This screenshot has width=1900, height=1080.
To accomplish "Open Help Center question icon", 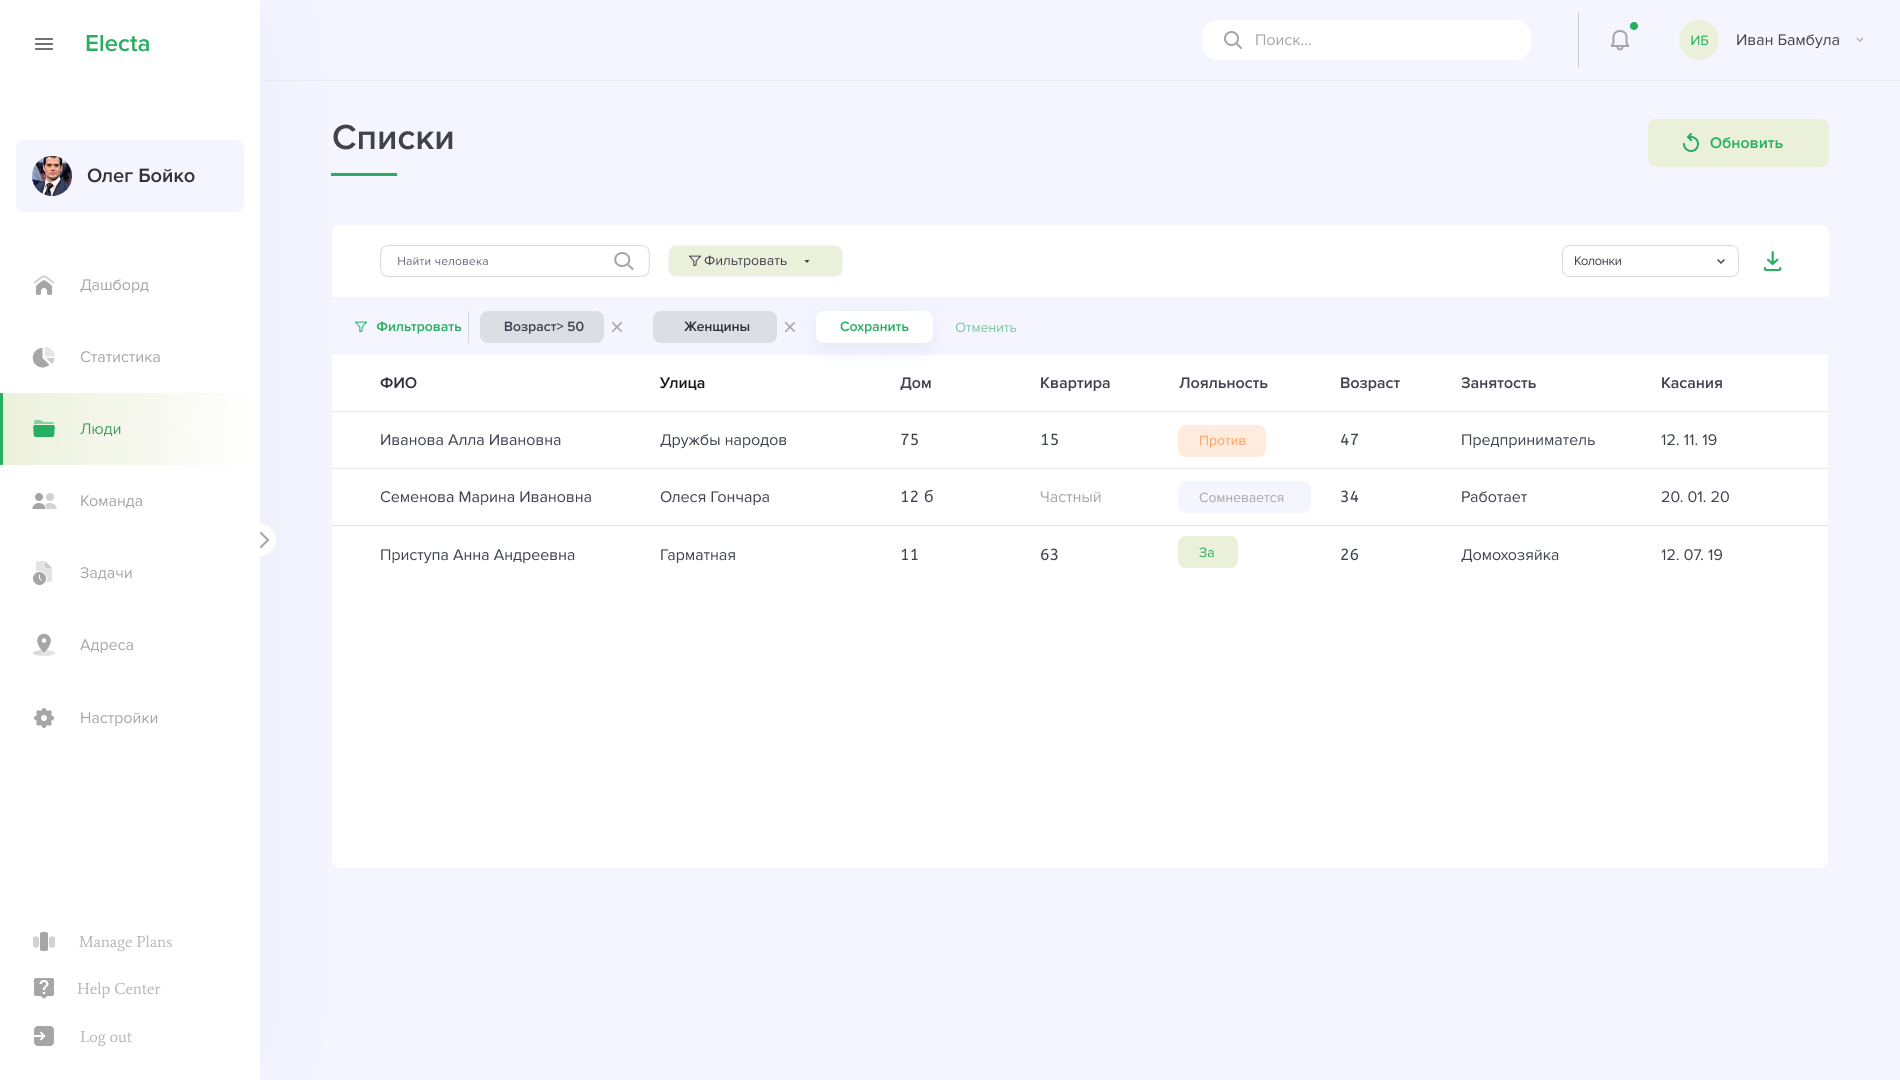I will pyautogui.click(x=44, y=988).
